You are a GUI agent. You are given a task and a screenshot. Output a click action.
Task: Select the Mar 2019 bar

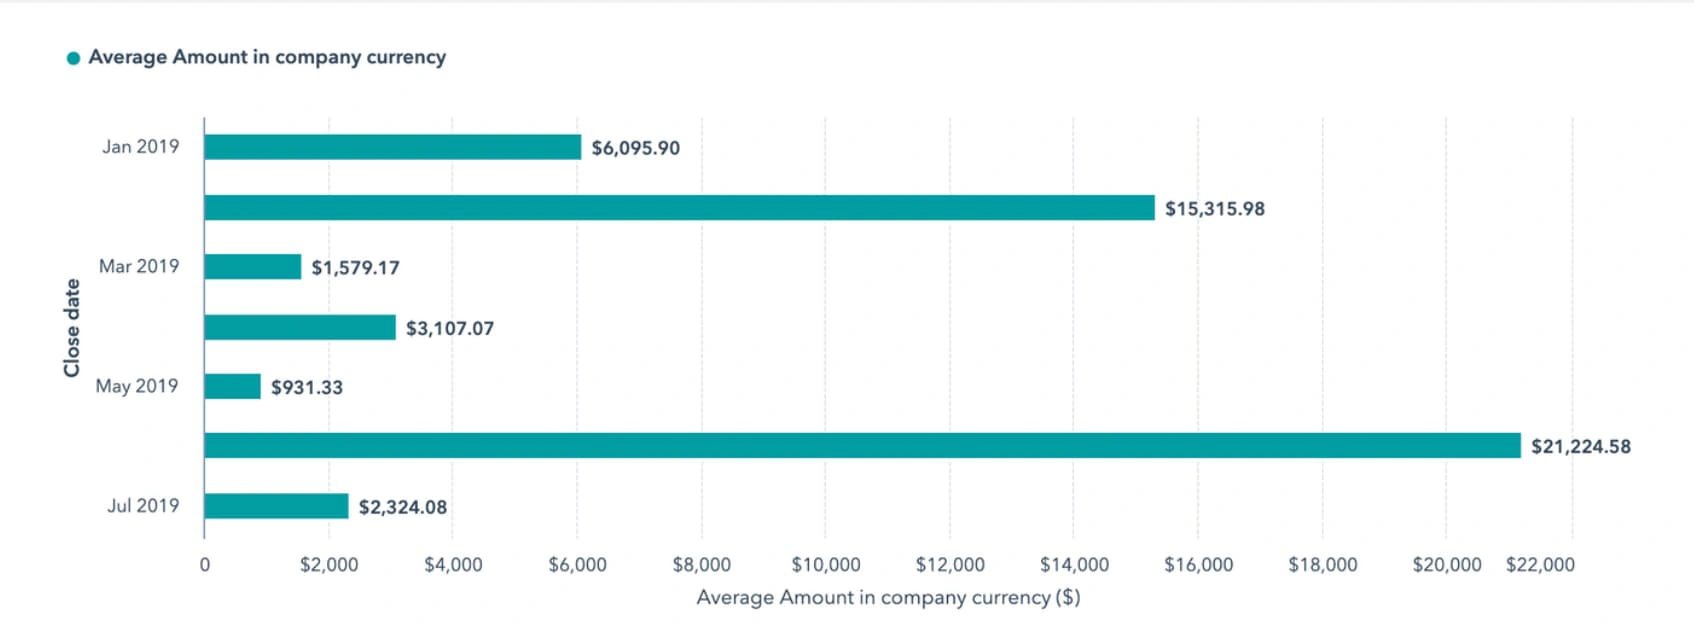pyautogui.click(x=252, y=267)
